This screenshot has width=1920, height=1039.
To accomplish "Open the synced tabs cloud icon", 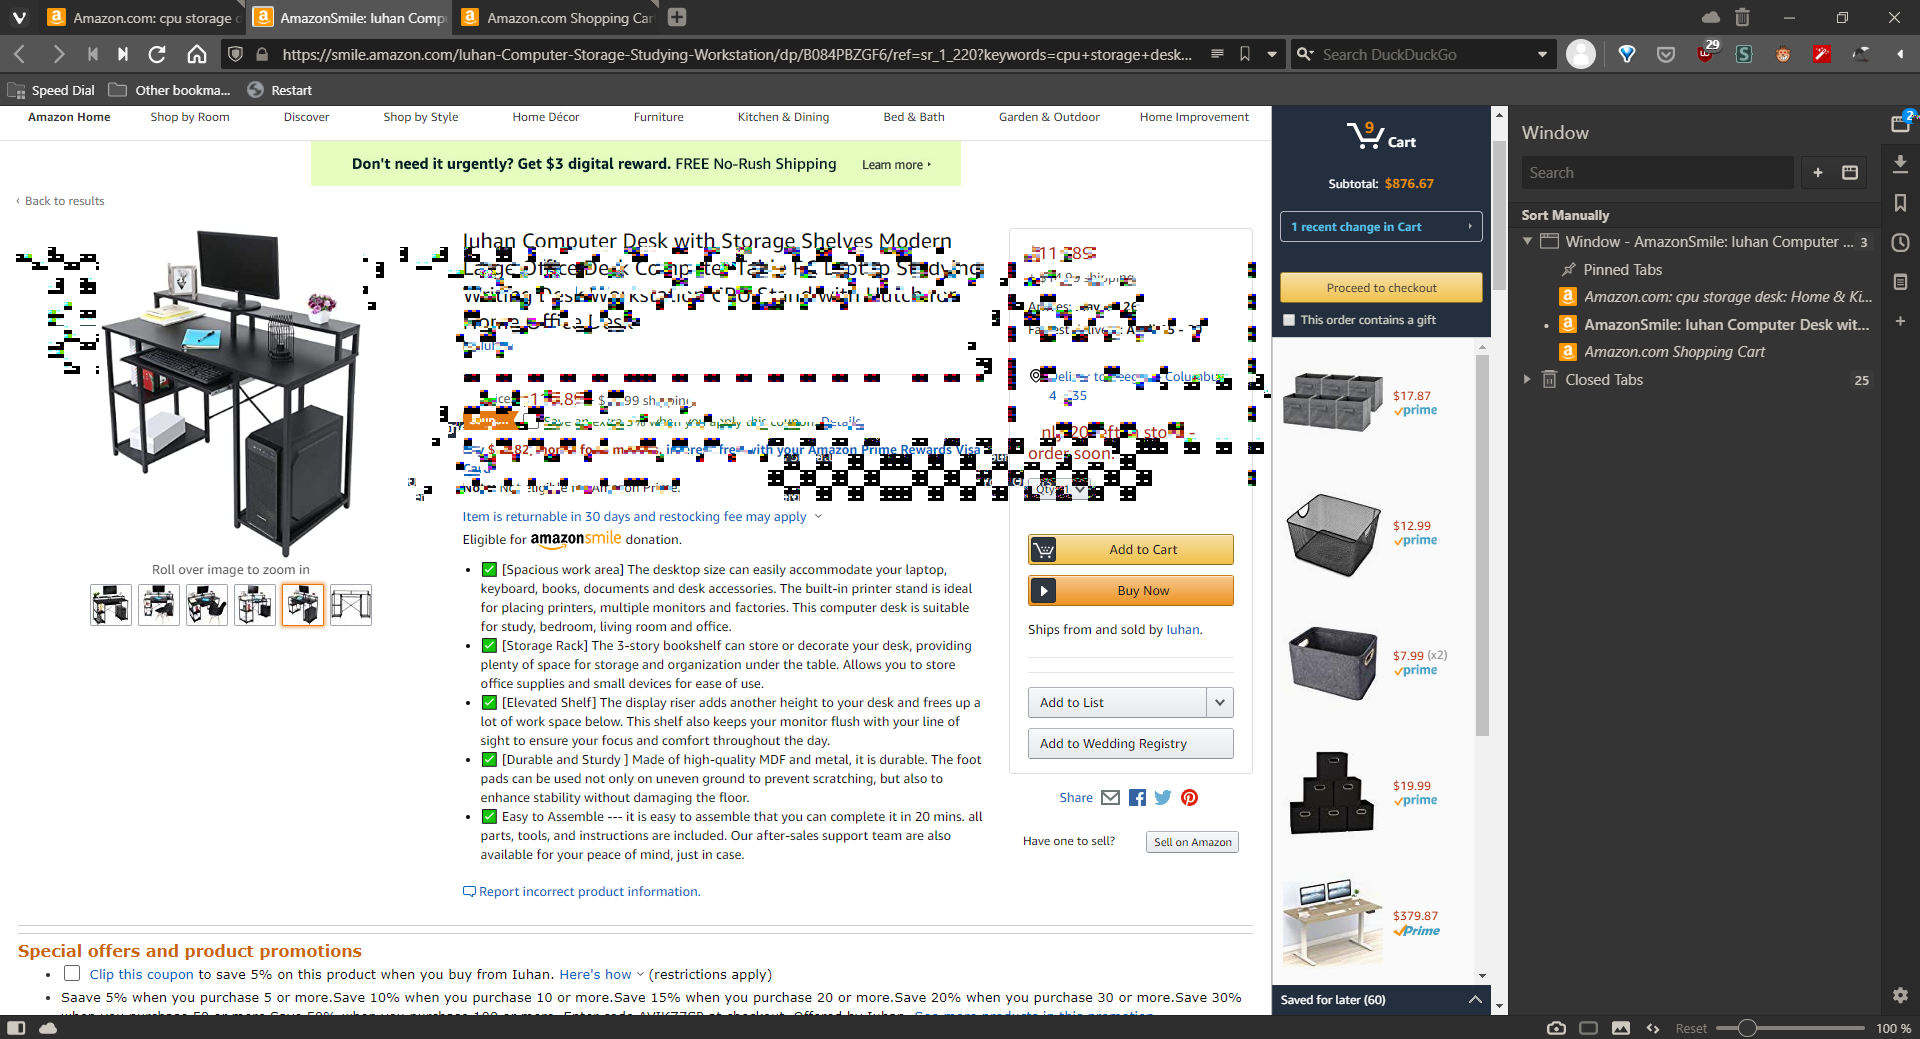I will [x=1711, y=17].
